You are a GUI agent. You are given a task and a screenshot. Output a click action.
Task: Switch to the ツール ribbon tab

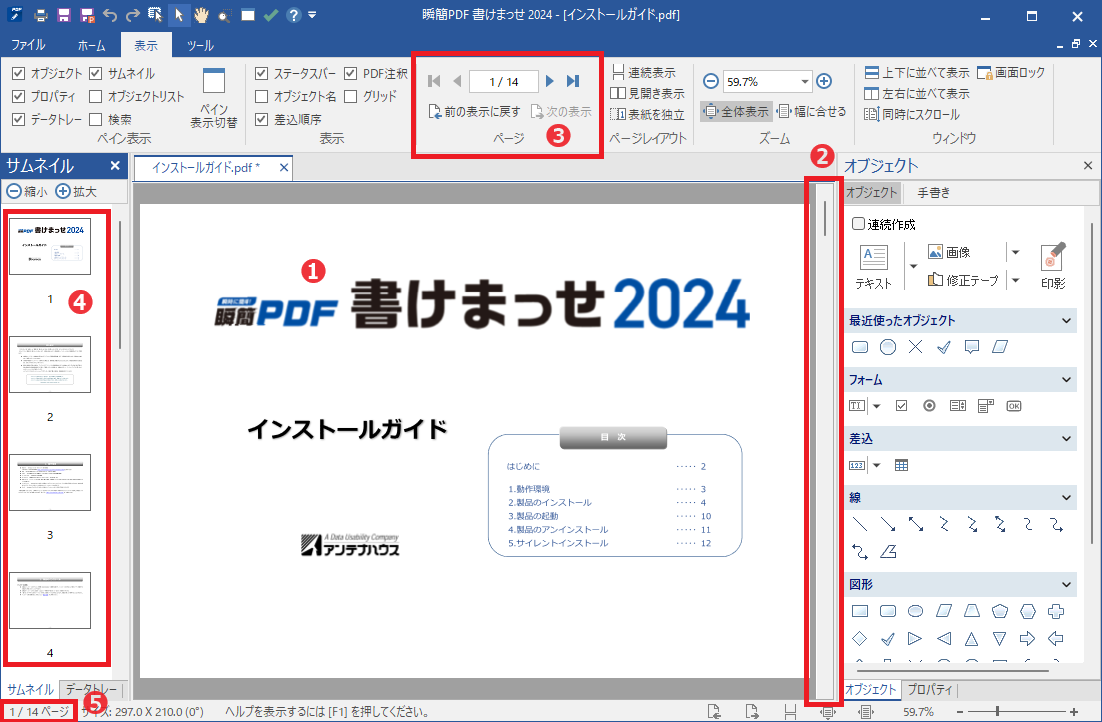[x=200, y=45]
